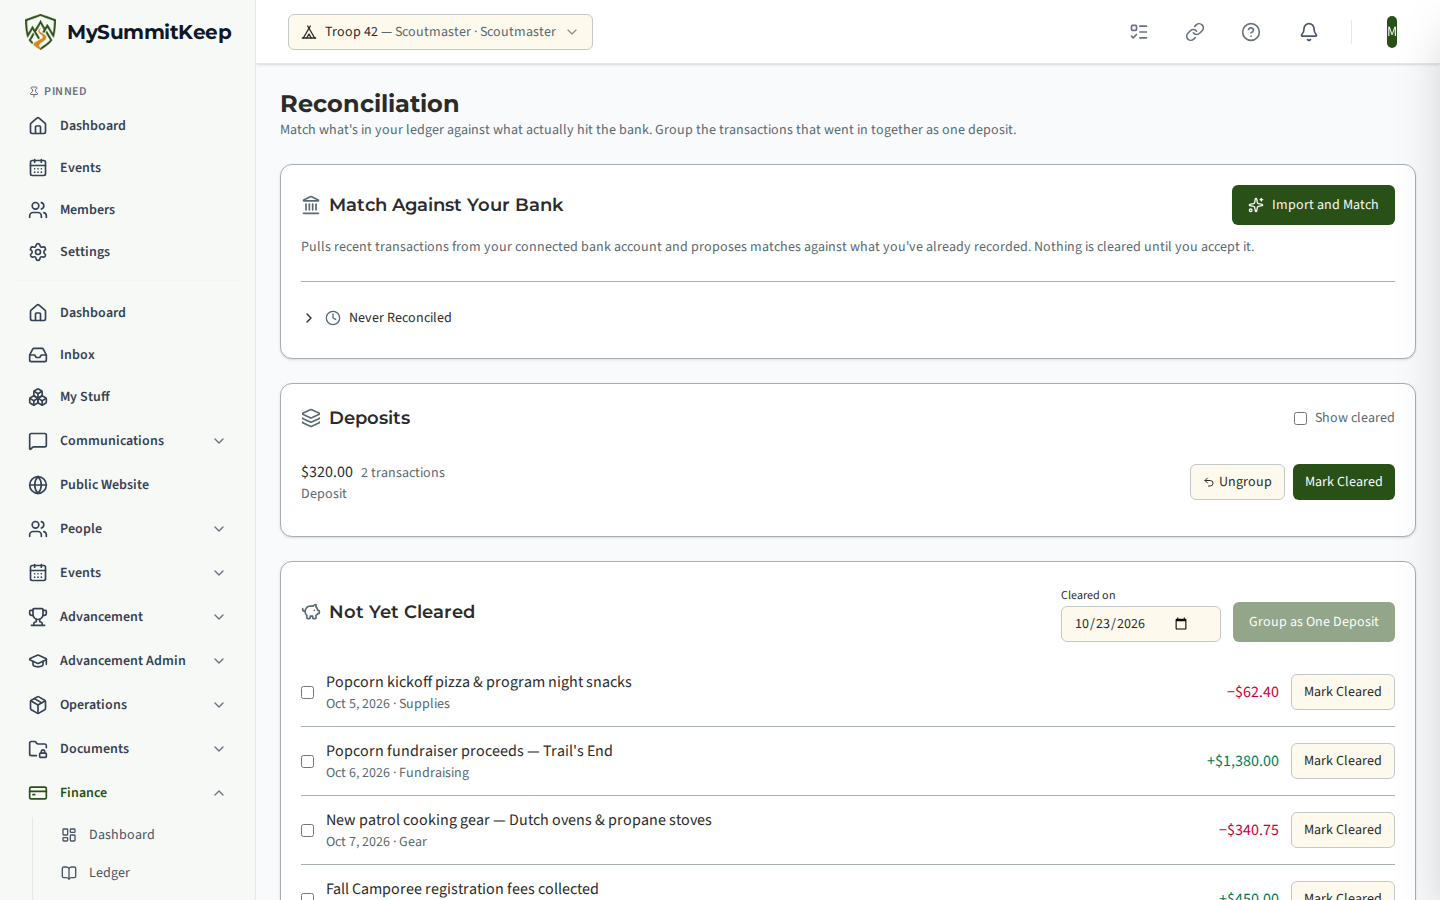Mark the $320.00 deposit cleared

(x=1343, y=482)
